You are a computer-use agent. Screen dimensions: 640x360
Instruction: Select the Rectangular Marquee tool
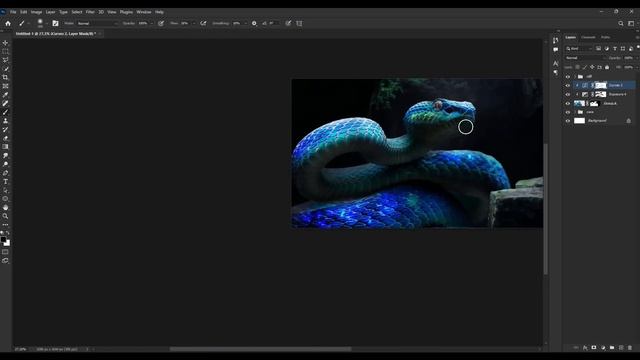(5, 51)
